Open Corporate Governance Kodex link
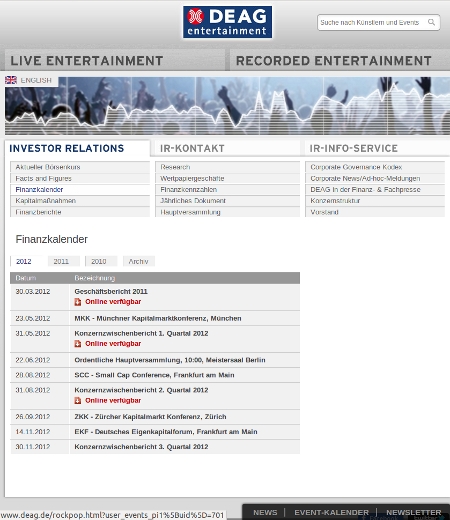 point(375,167)
